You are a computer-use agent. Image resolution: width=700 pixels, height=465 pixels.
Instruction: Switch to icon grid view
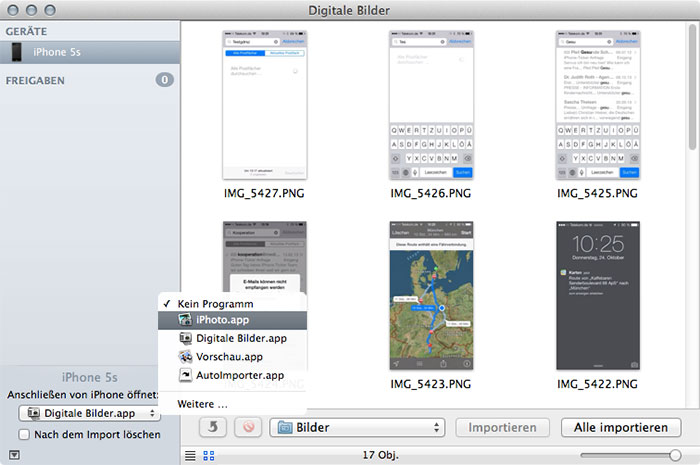pyautogui.click(x=208, y=456)
